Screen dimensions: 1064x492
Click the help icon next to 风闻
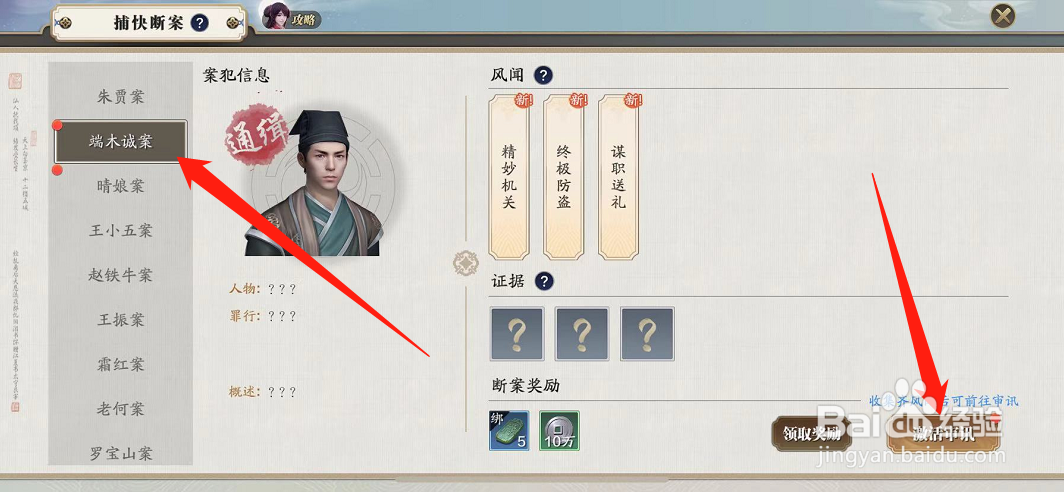point(544,75)
